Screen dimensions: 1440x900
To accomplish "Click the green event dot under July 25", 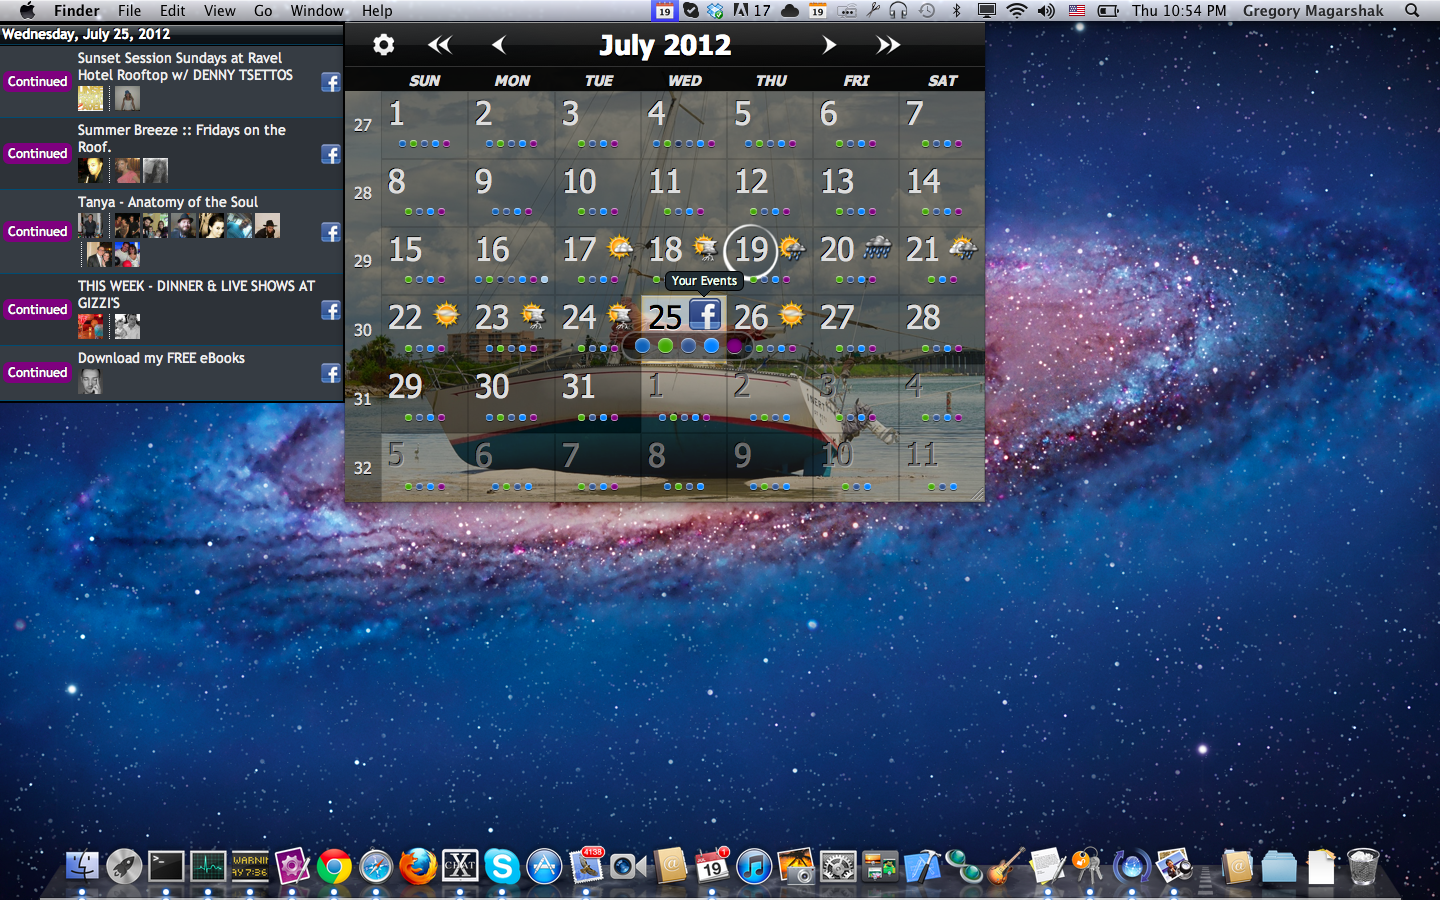I will pyautogui.click(x=665, y=345).
